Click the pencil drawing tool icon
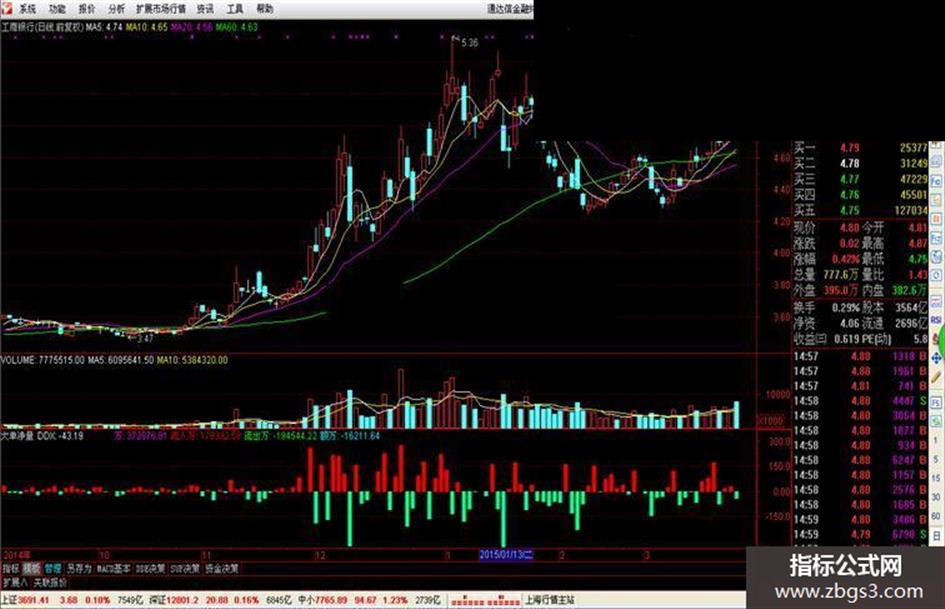This screenshot has height=609, width=945. coord(935,377)
